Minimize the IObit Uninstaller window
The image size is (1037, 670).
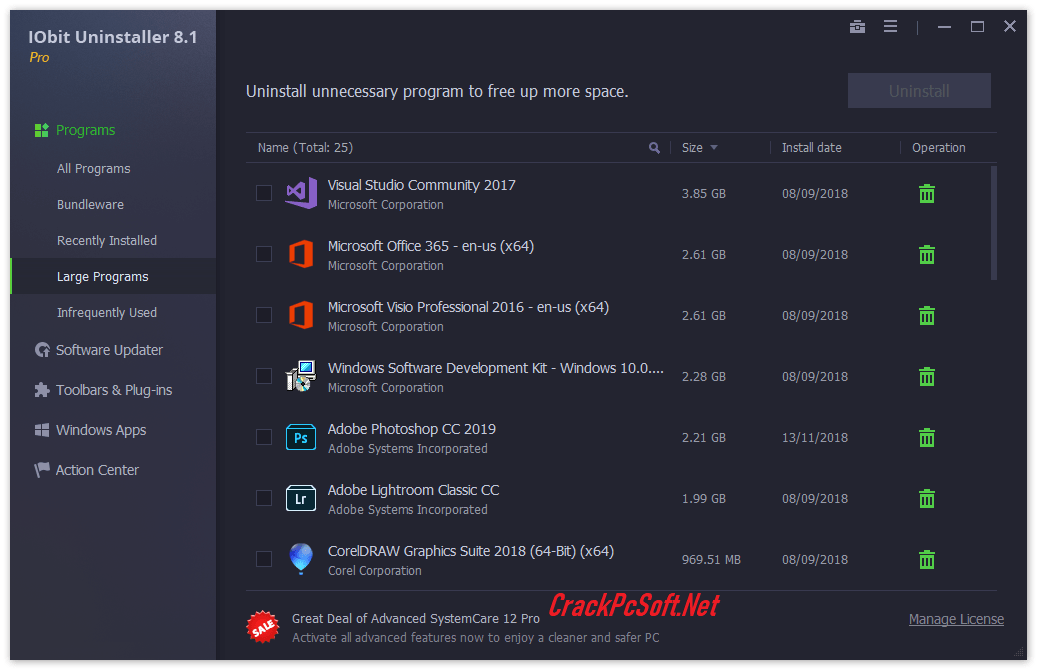(x=944, y=27)
